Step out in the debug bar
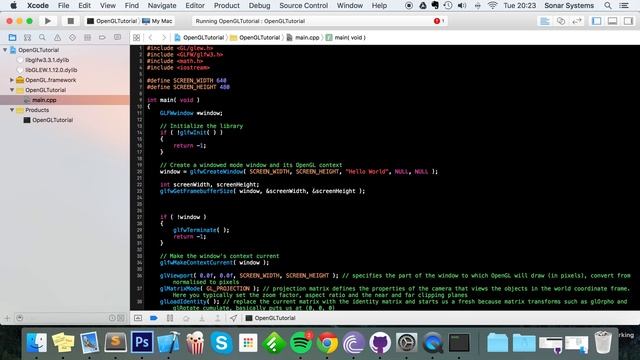Screen dimensions: 640x360 point(218,318)
